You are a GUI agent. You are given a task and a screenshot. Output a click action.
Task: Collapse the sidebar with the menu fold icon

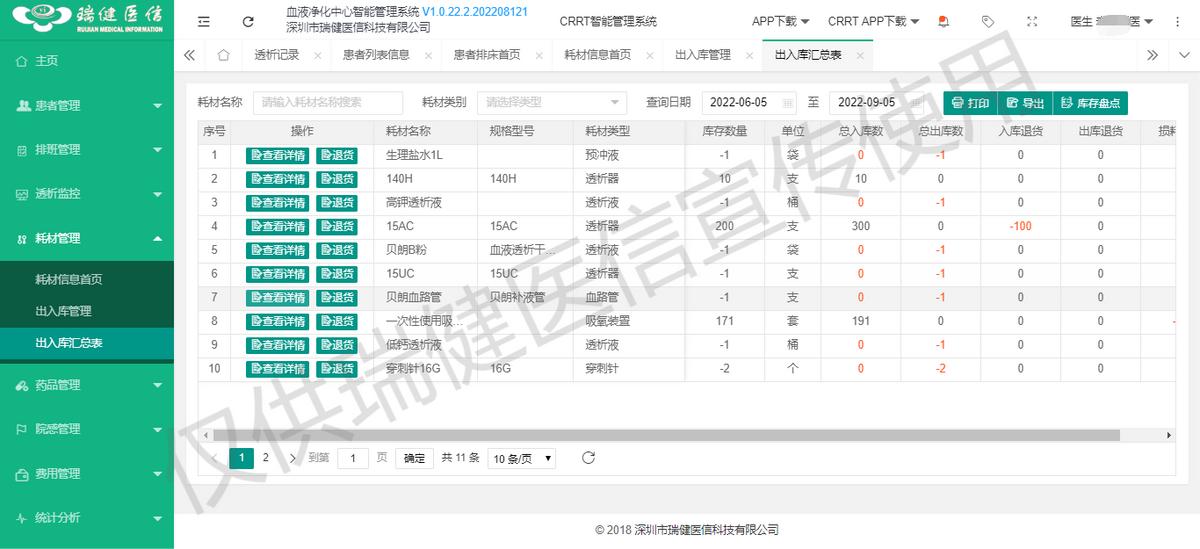(204, 21)
